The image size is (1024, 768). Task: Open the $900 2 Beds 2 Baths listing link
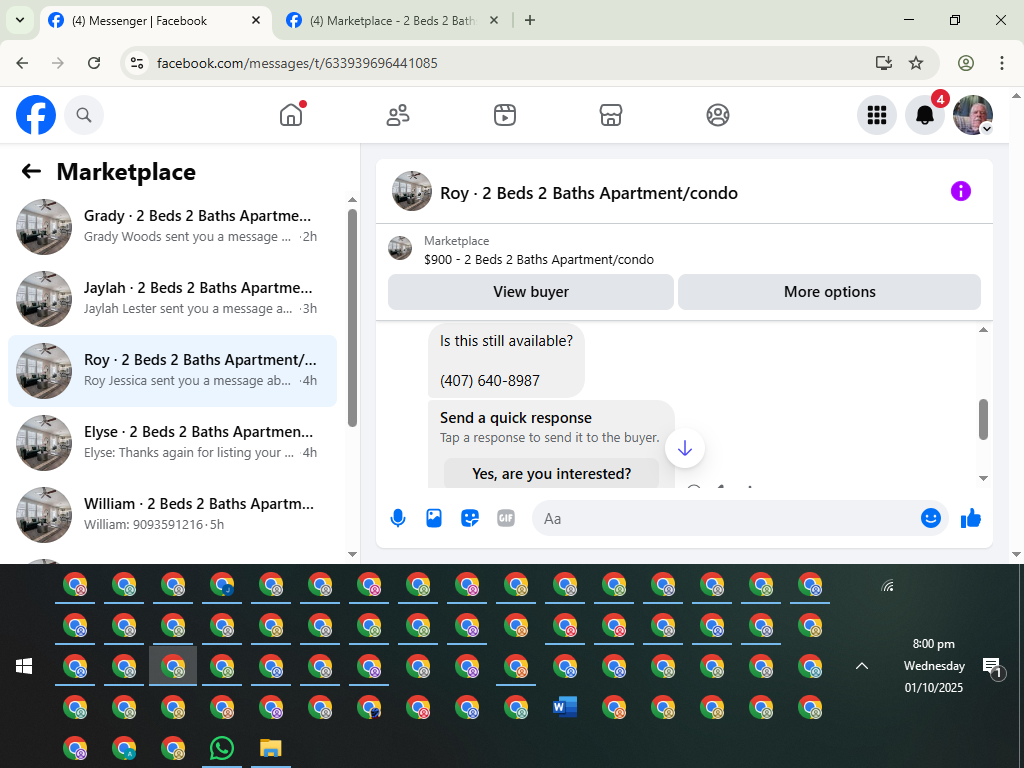click(539, 259)
